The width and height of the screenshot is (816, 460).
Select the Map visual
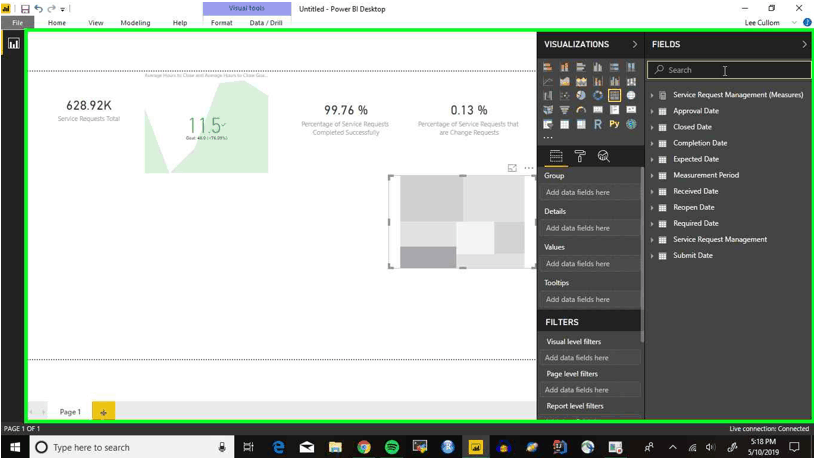[631, 96]
